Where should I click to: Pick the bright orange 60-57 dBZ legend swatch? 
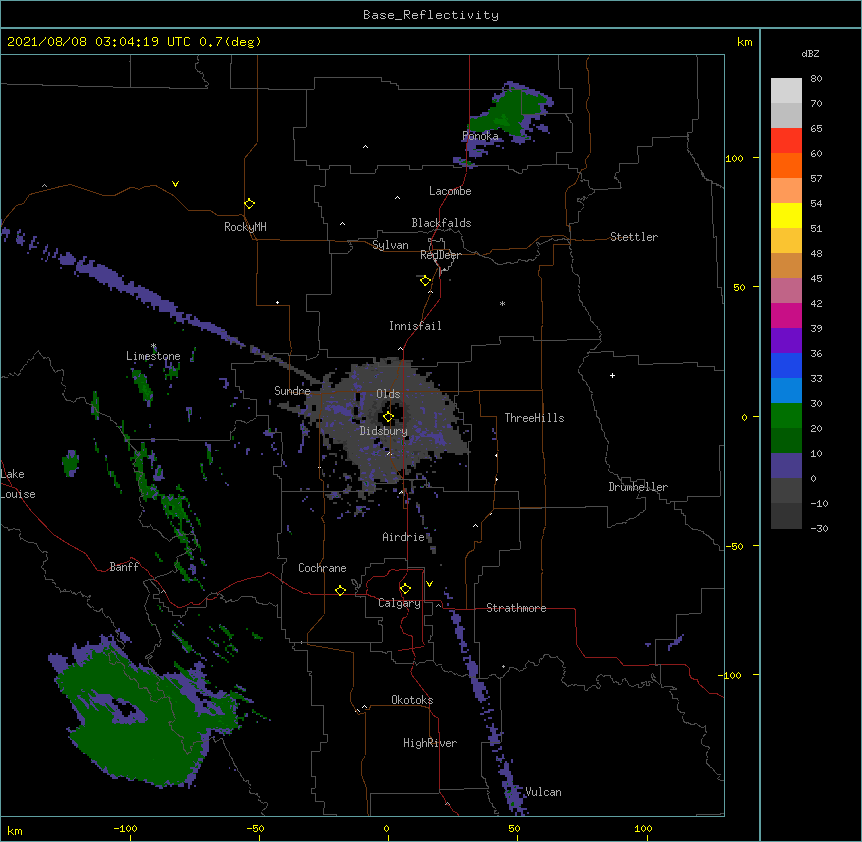(786, 165)
